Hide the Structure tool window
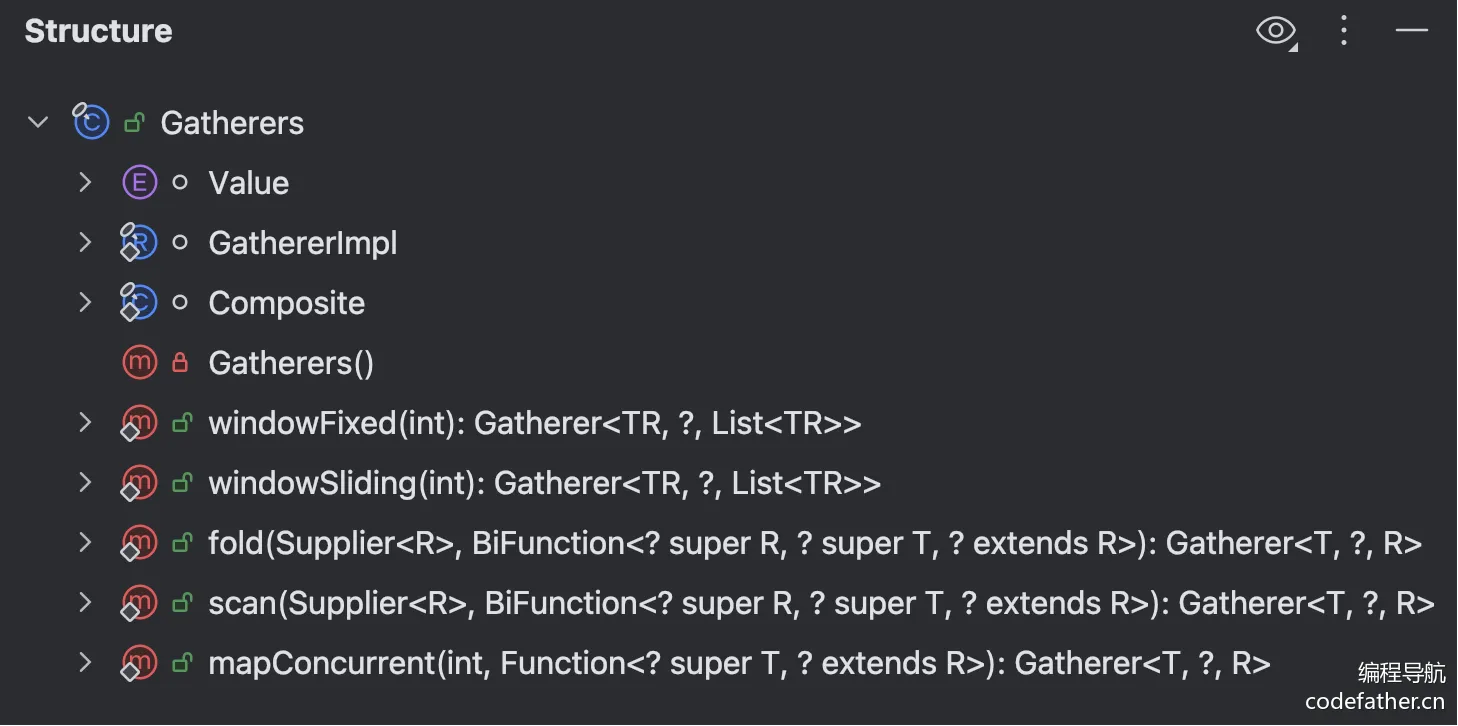This screenshot has width=1458, height=726. tap(1411, 31)
